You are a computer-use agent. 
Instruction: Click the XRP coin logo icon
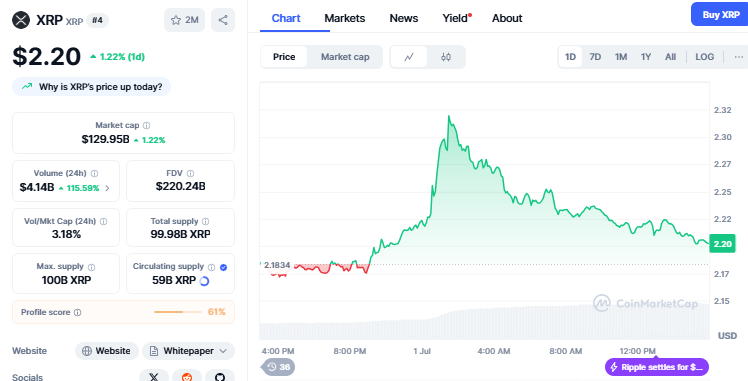coord(21,20)
